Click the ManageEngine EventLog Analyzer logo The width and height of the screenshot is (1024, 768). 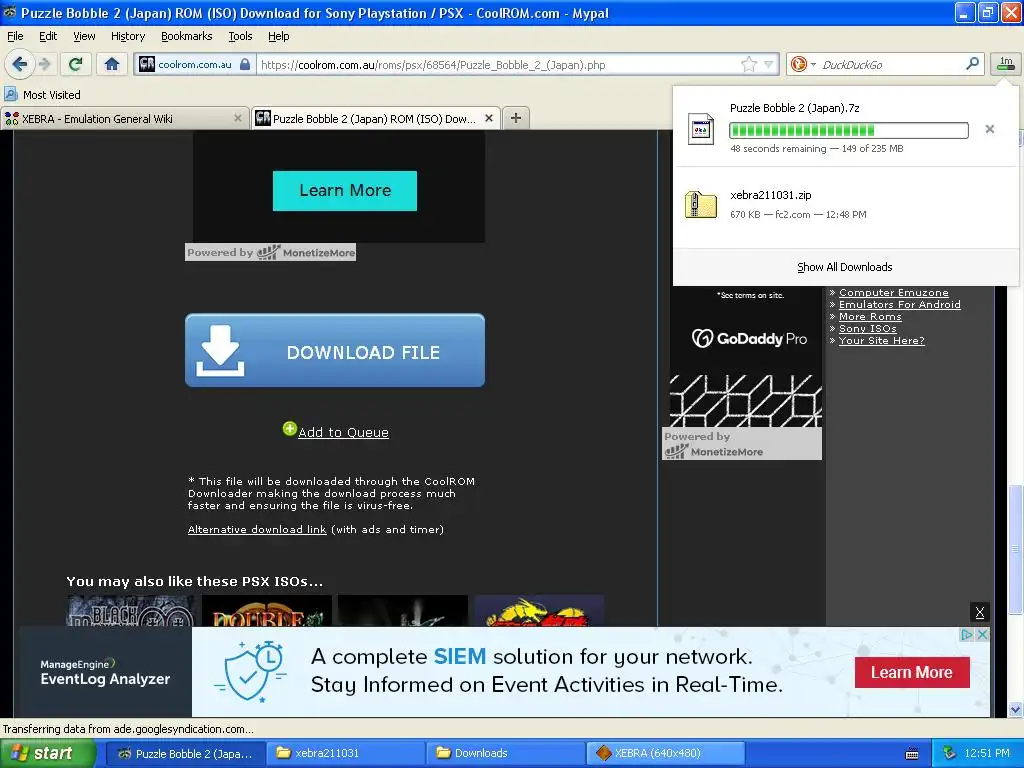(x=105, y=672)
